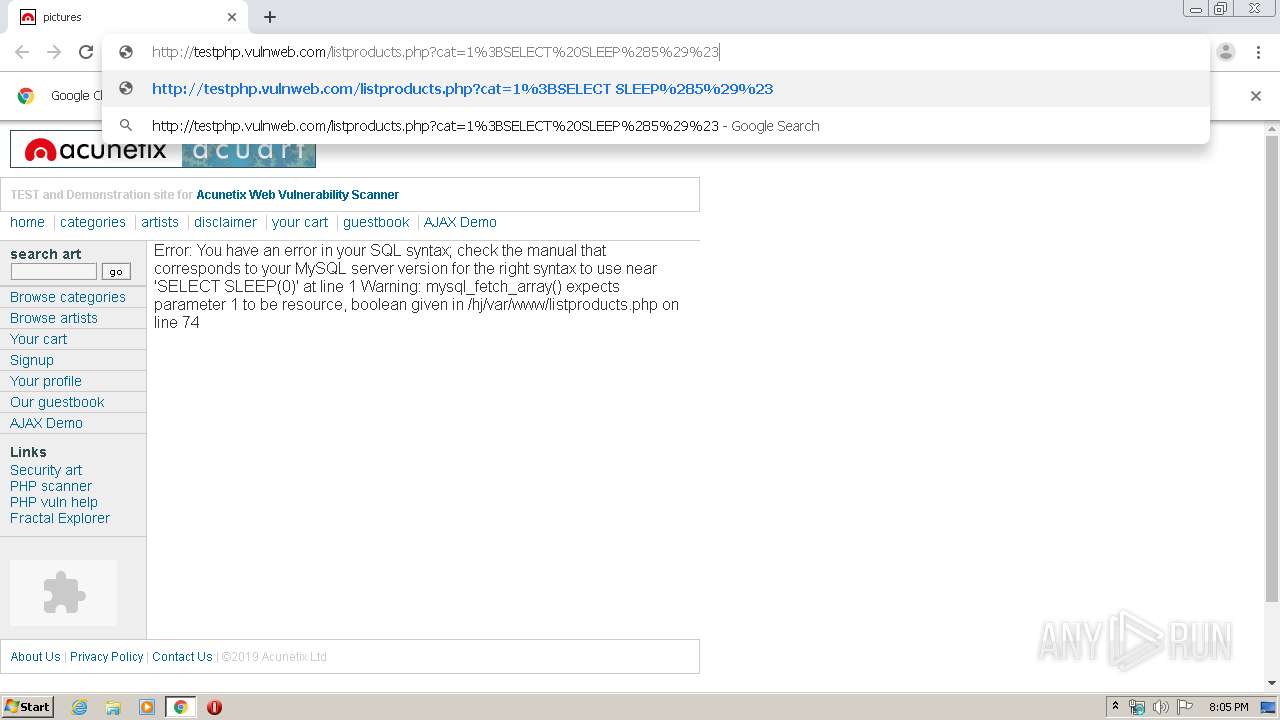Open the Privacy Policy footer link

tap(107, 657)
